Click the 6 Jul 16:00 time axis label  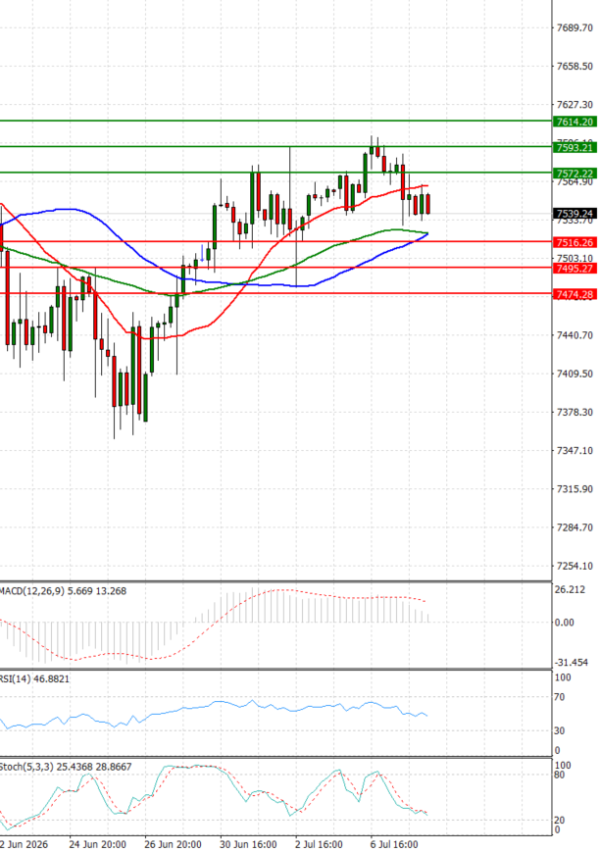pyautogui.click(x=394, y=844)
